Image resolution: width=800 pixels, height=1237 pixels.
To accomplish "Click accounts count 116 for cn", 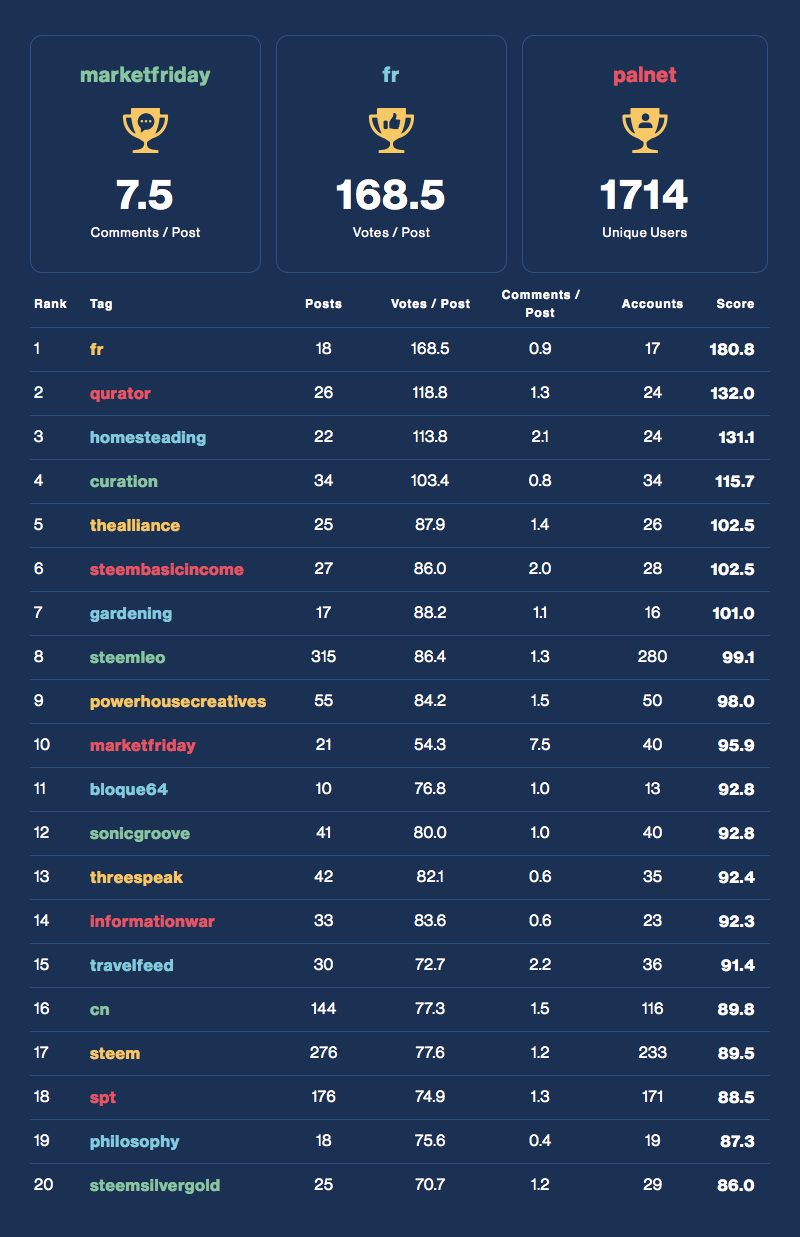I will (x=652, y=1009).
